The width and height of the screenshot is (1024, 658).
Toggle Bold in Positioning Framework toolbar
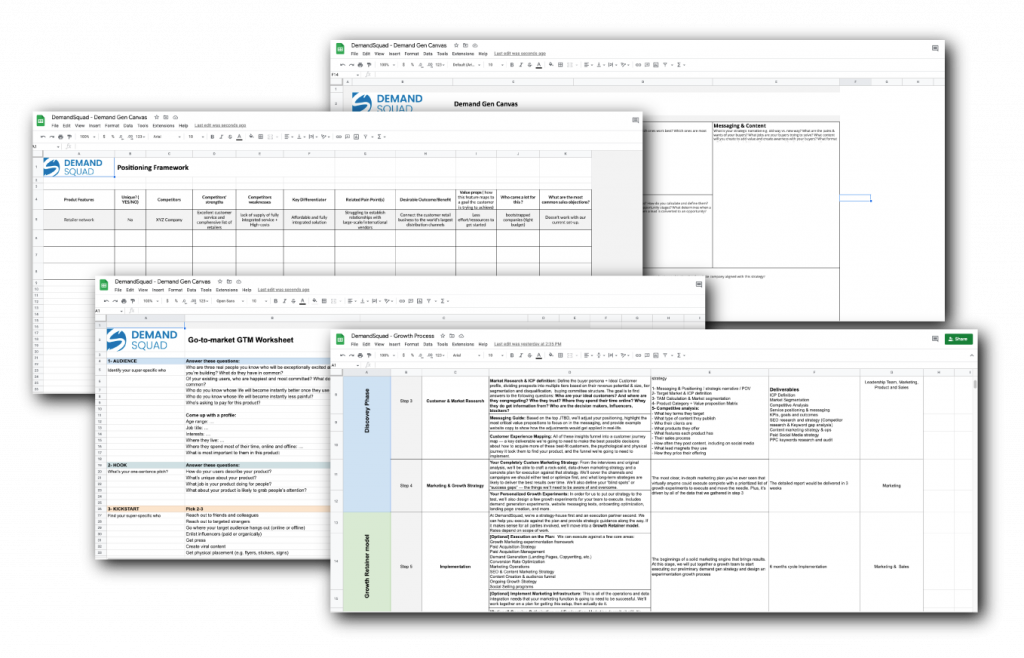[212, 136]
